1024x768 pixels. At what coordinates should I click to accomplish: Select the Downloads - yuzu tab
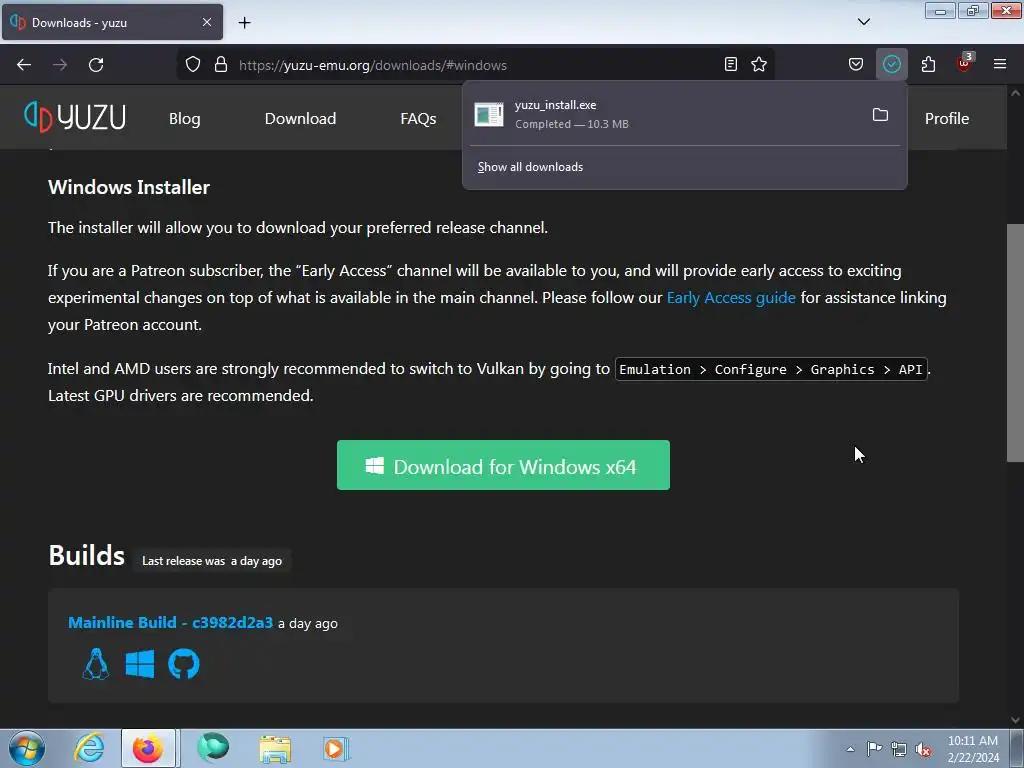(112, 22)
